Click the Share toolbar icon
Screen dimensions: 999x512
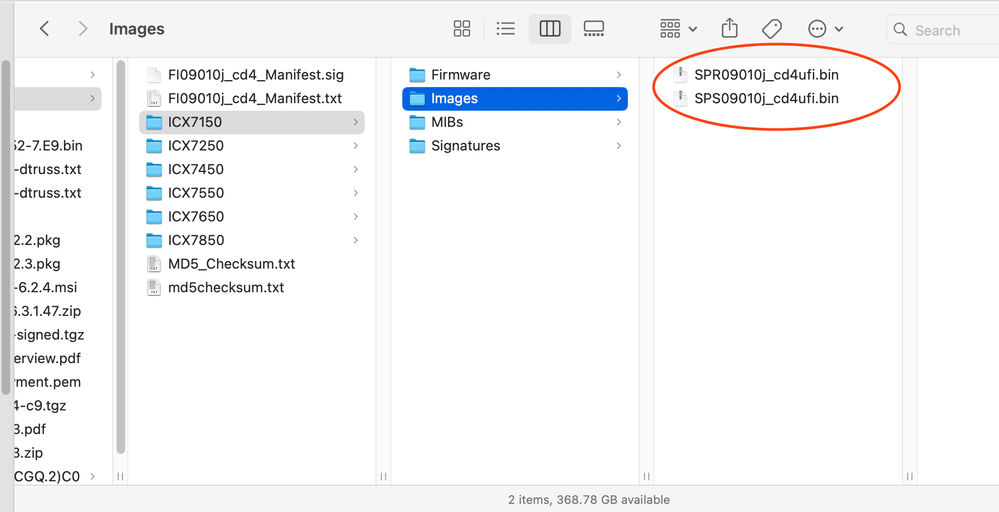tap(730, 29)
